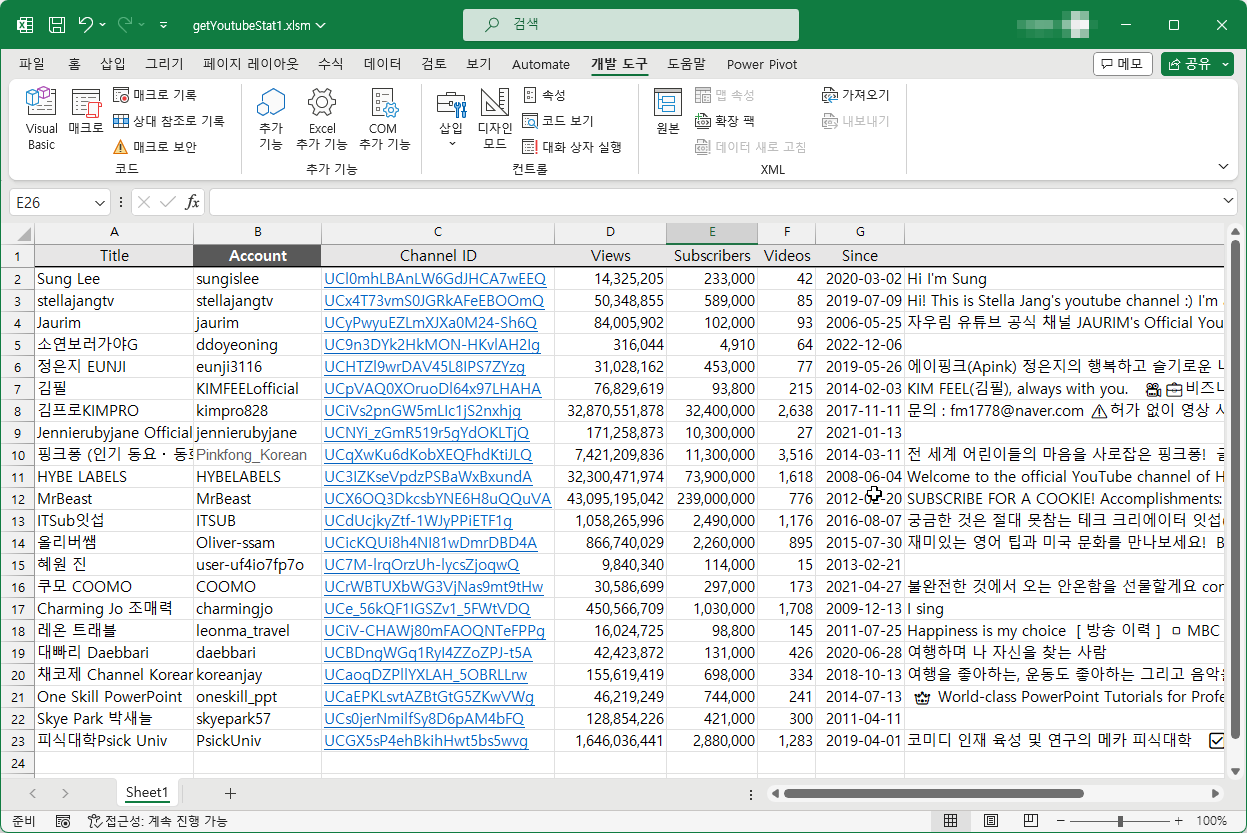Click the Comments (메모) button
The width and height of the screenshot is (1247, 833).
1122,64
